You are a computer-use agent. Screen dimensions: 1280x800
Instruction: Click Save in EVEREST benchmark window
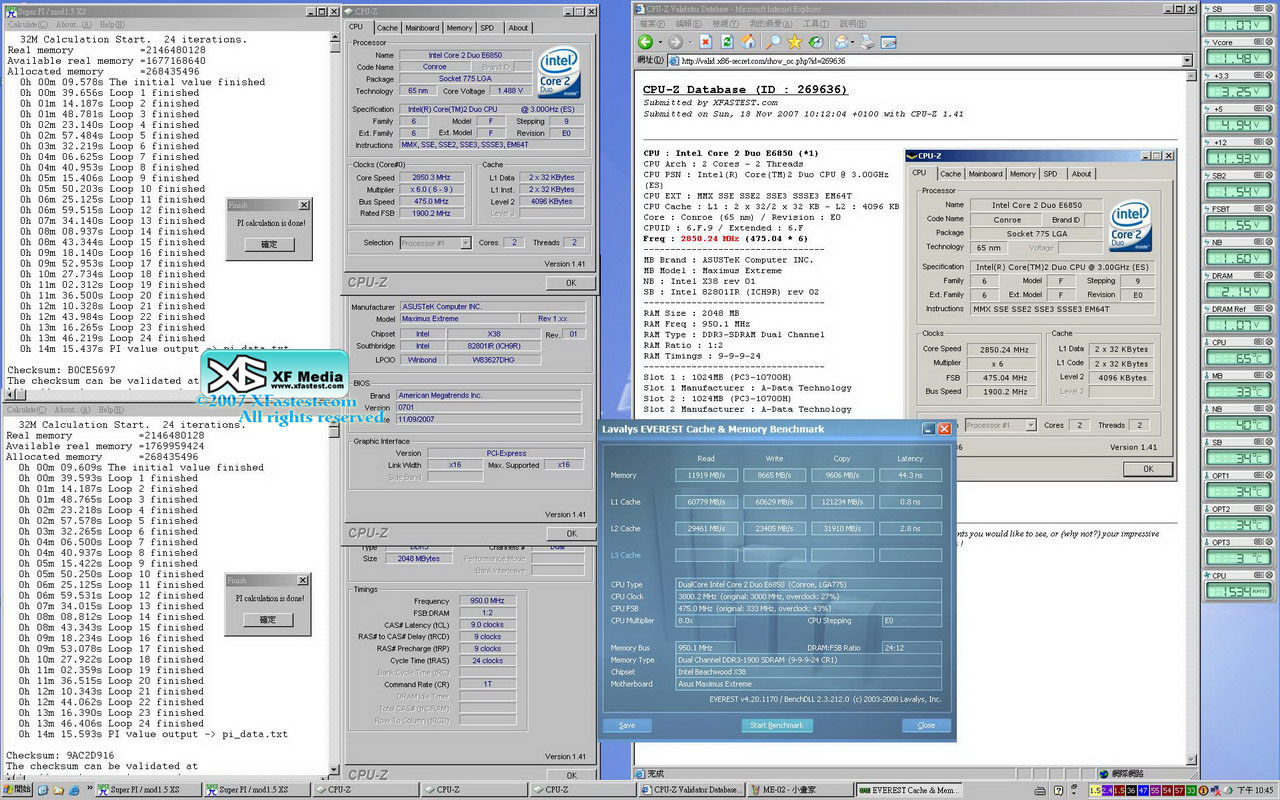tap(627, 725)
